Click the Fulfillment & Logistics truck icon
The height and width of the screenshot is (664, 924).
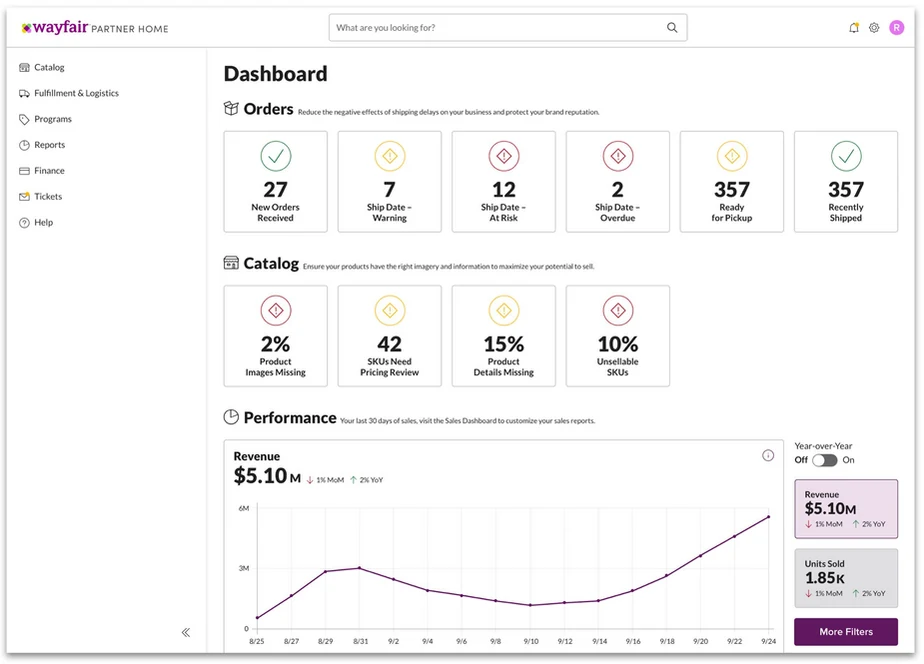click(24, 94)
